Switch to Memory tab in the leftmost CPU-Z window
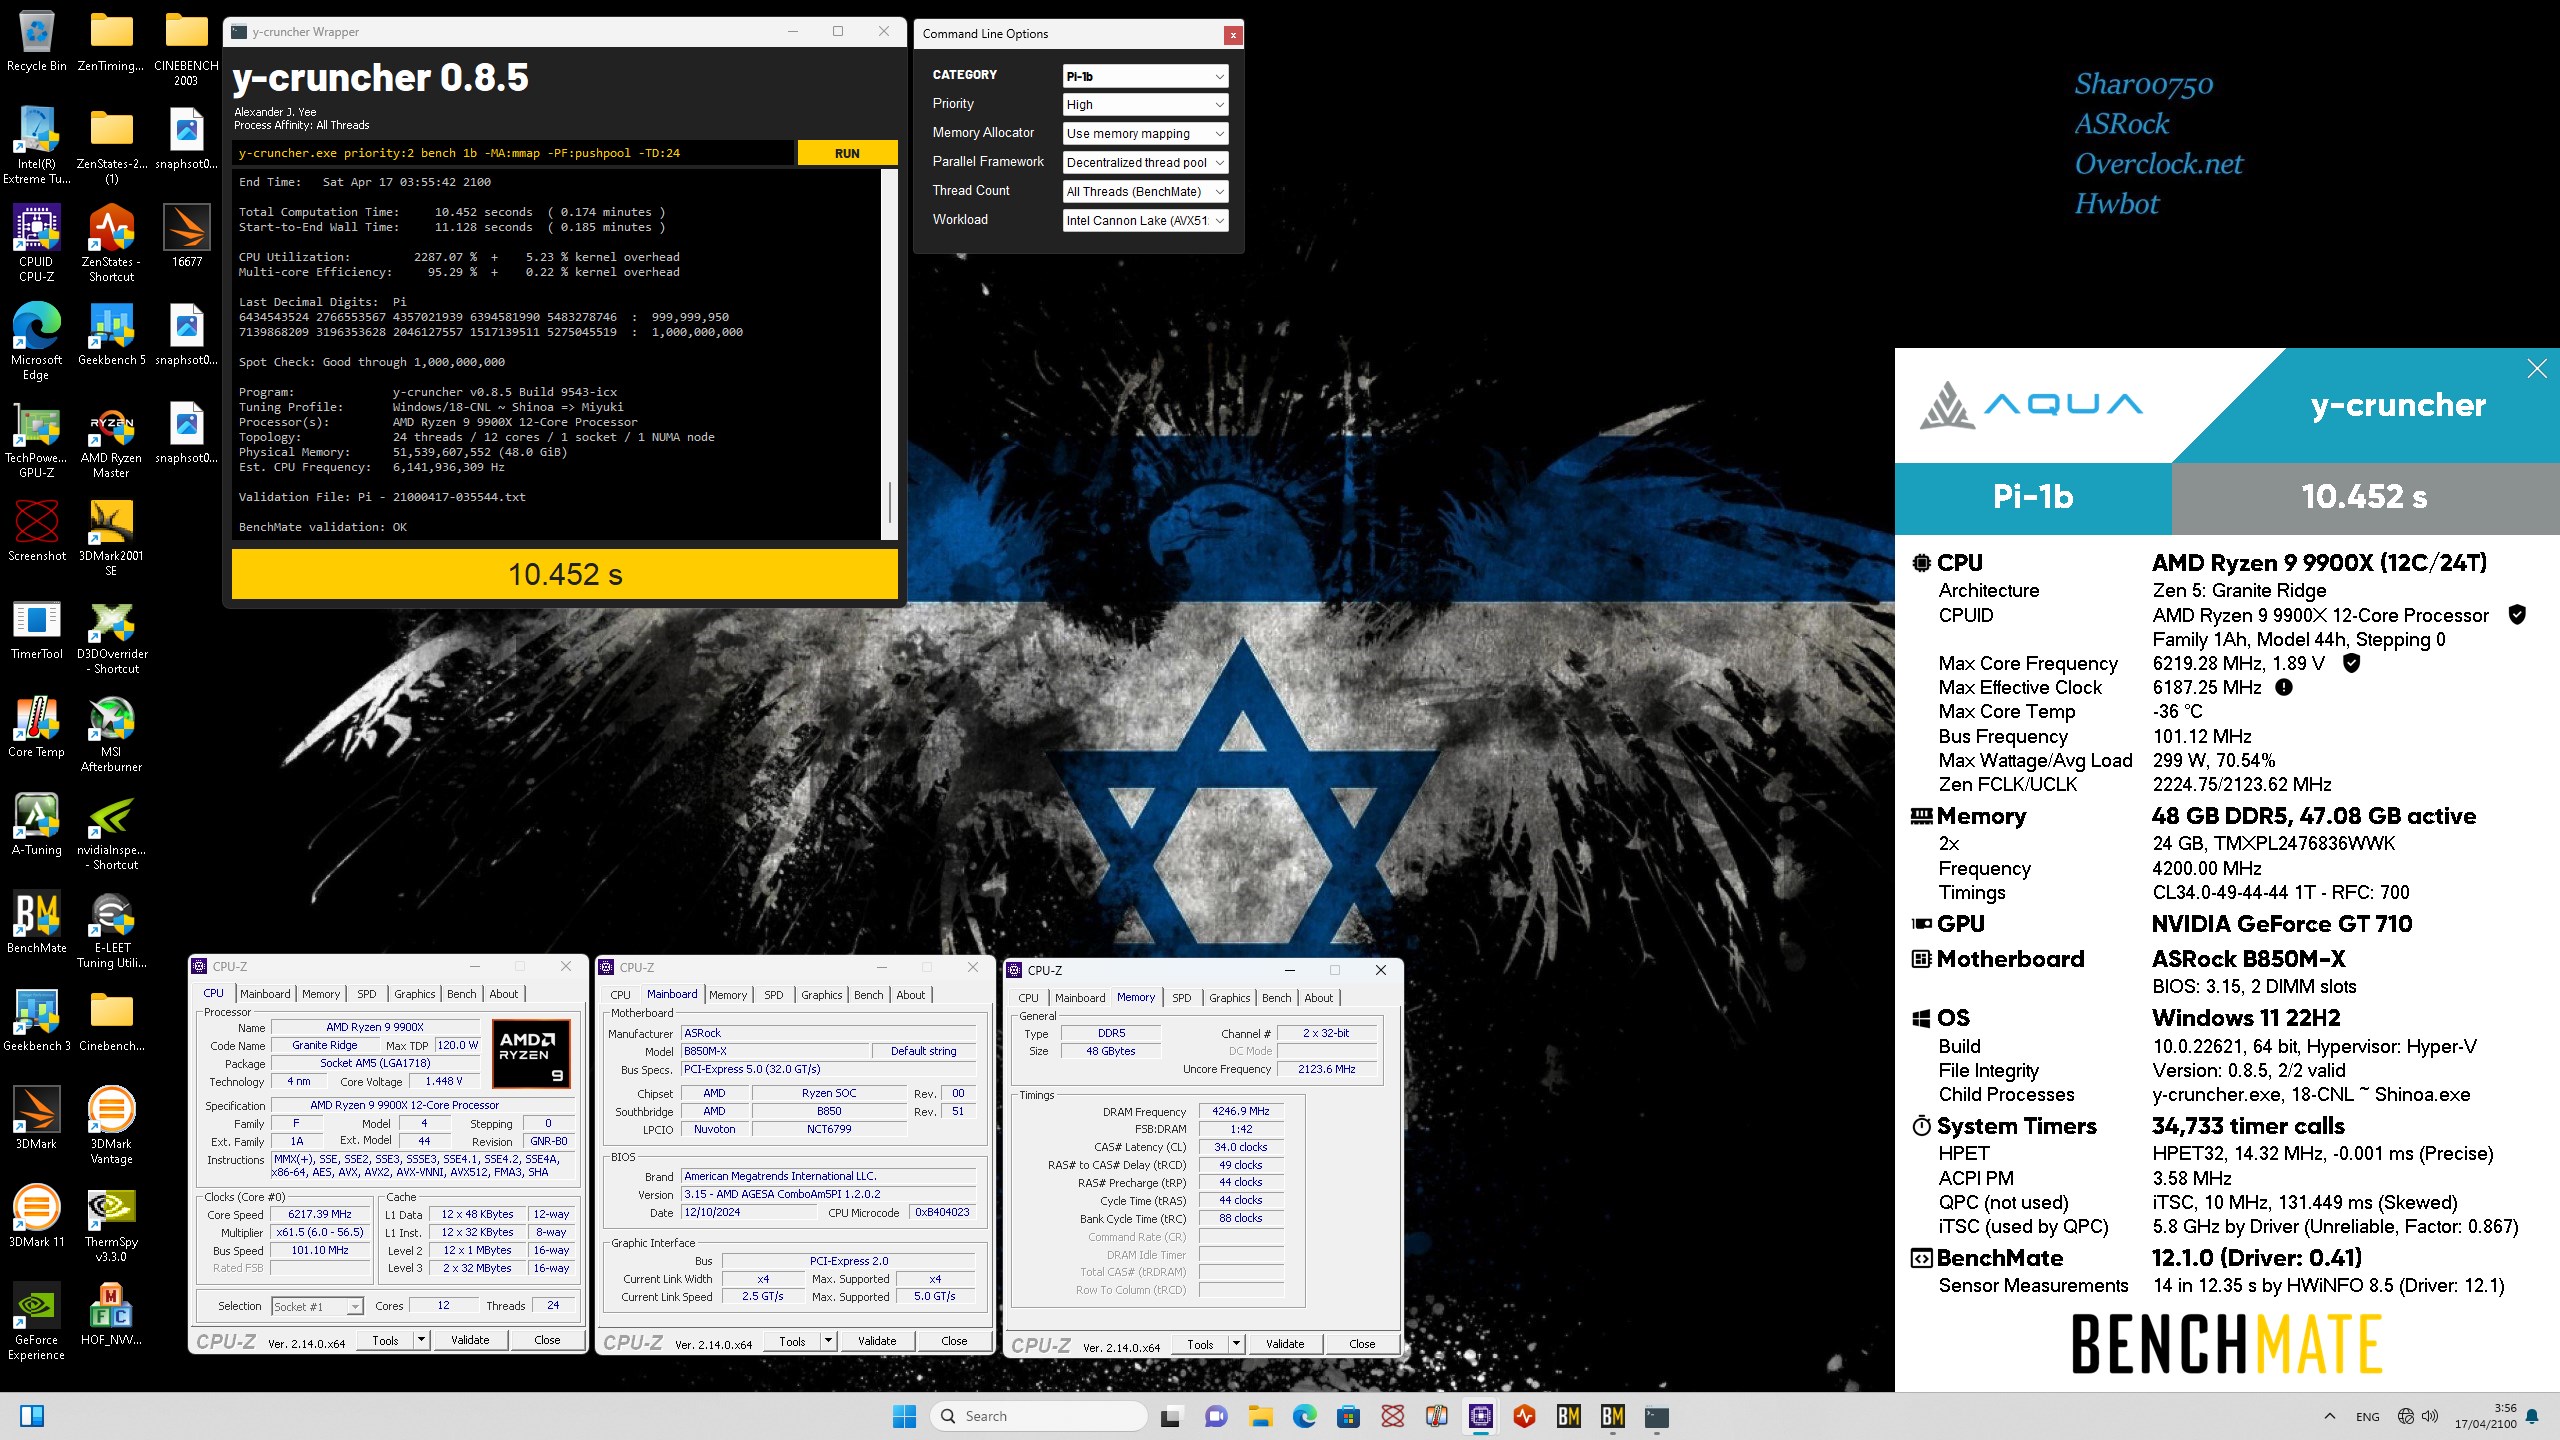The height and width of the screenshot is (1440, 2560). tap(321, 994)
